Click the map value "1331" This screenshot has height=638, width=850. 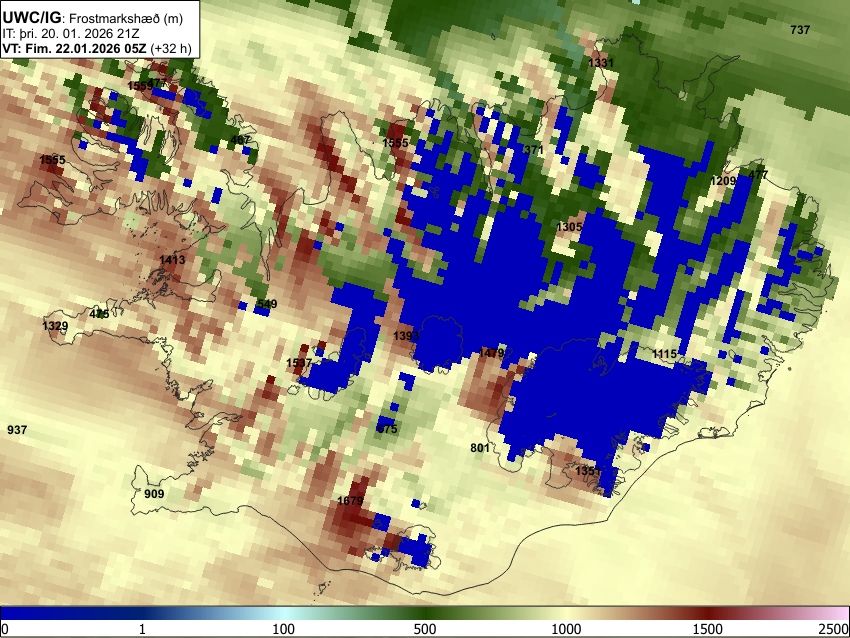tap(601, 62)
